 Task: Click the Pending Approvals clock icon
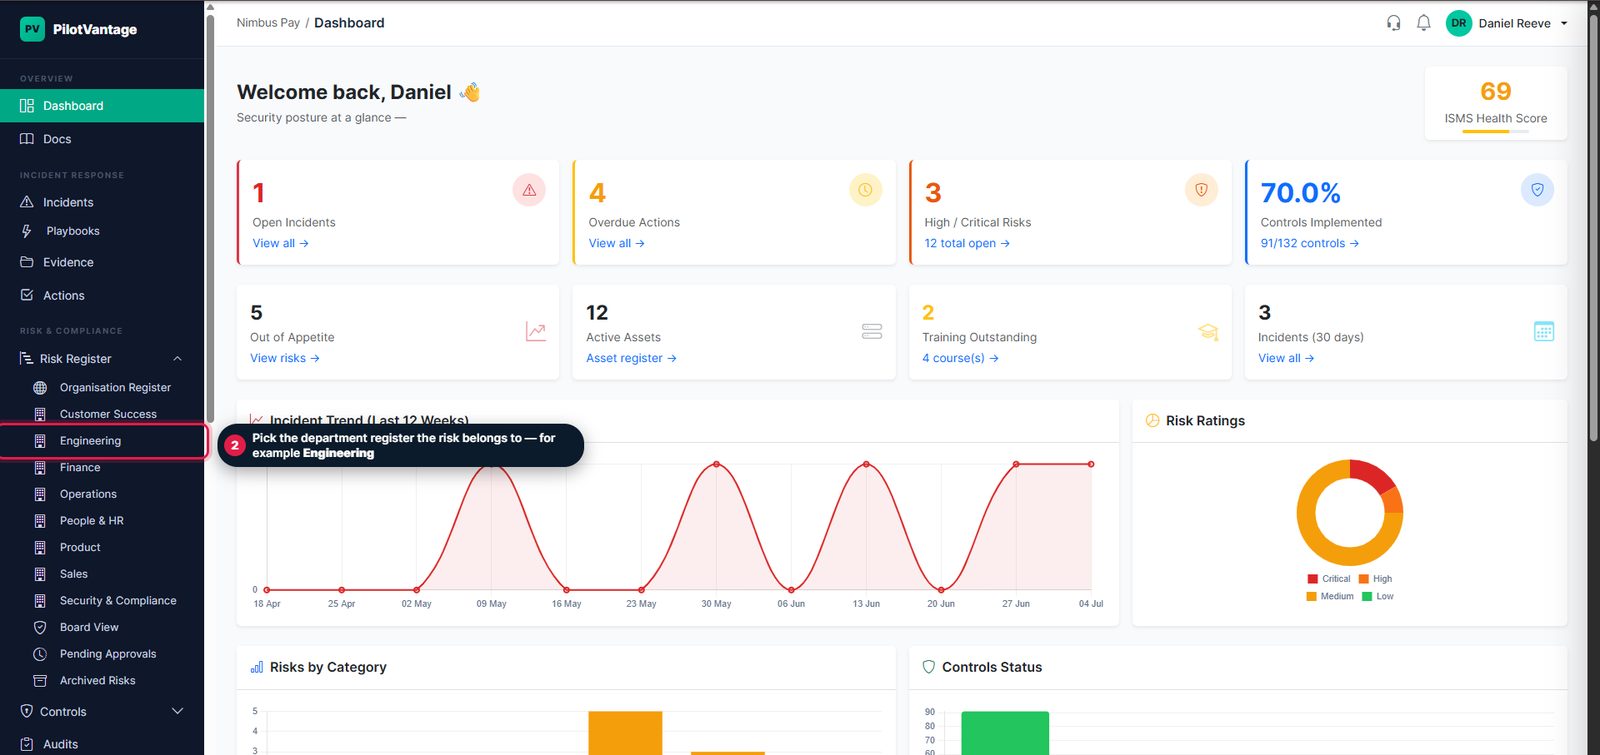coord(40,654)
